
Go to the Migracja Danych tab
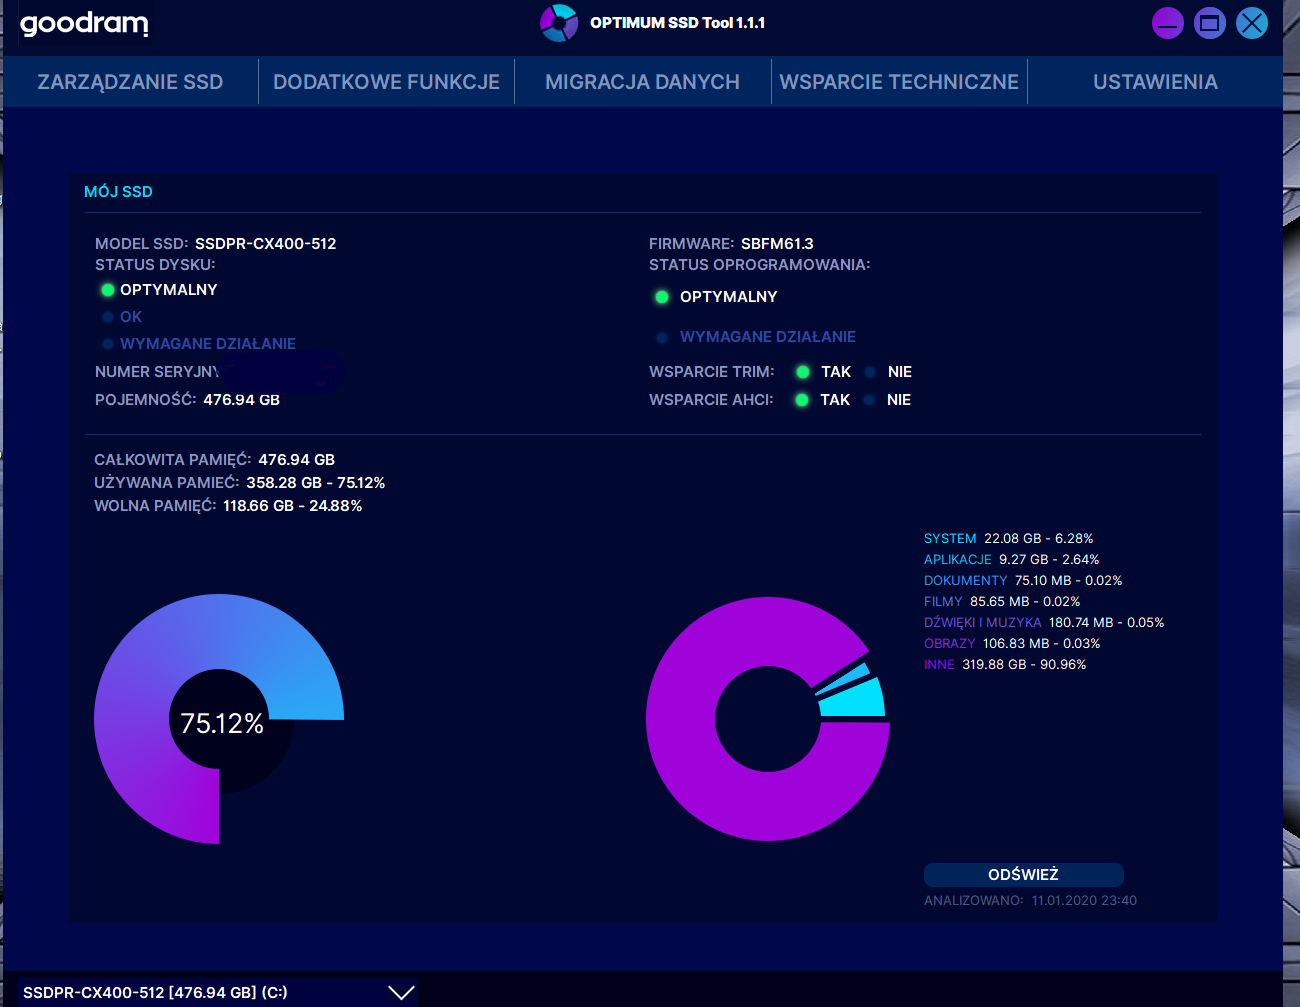(x=642, y=82)
